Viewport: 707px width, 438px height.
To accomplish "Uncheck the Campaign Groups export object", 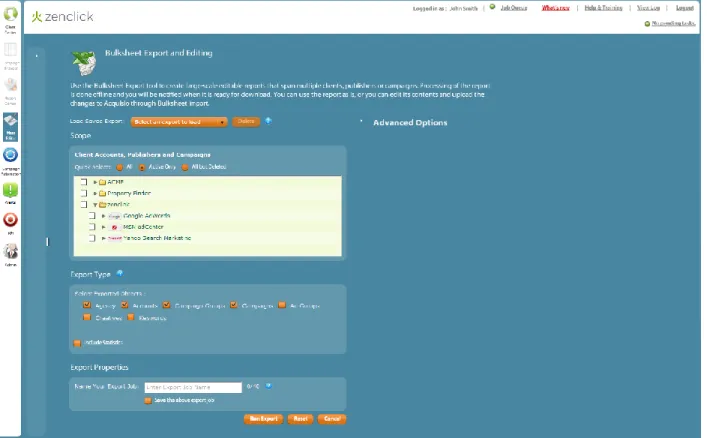I will pyautogui.click(x=166, y=305).
